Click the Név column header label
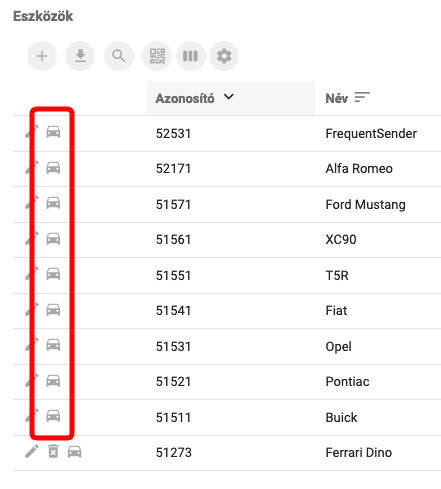 point(337,98)
